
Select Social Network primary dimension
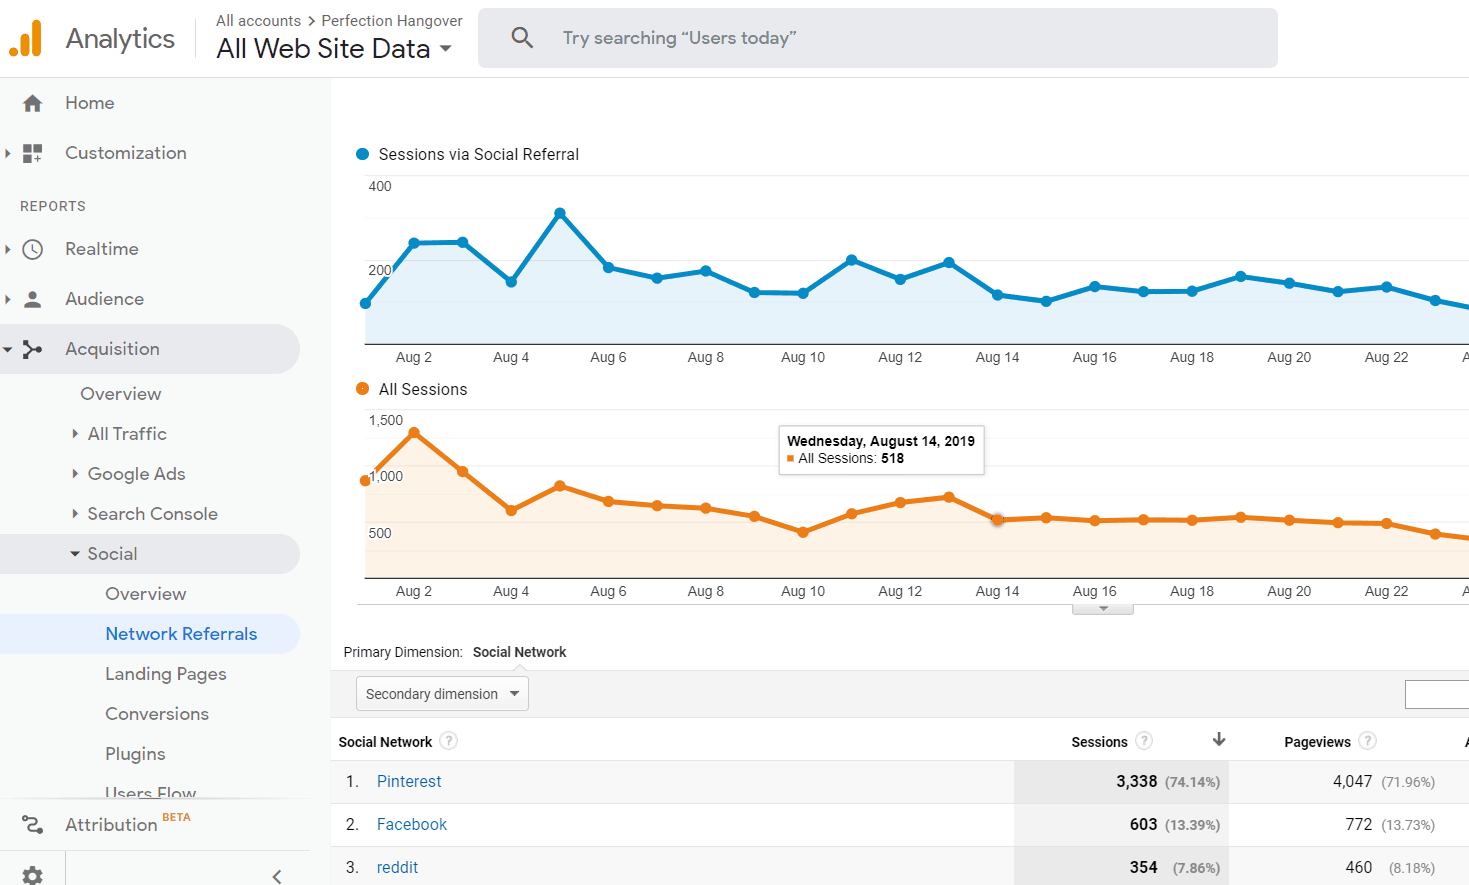click(x=519, y=652)
